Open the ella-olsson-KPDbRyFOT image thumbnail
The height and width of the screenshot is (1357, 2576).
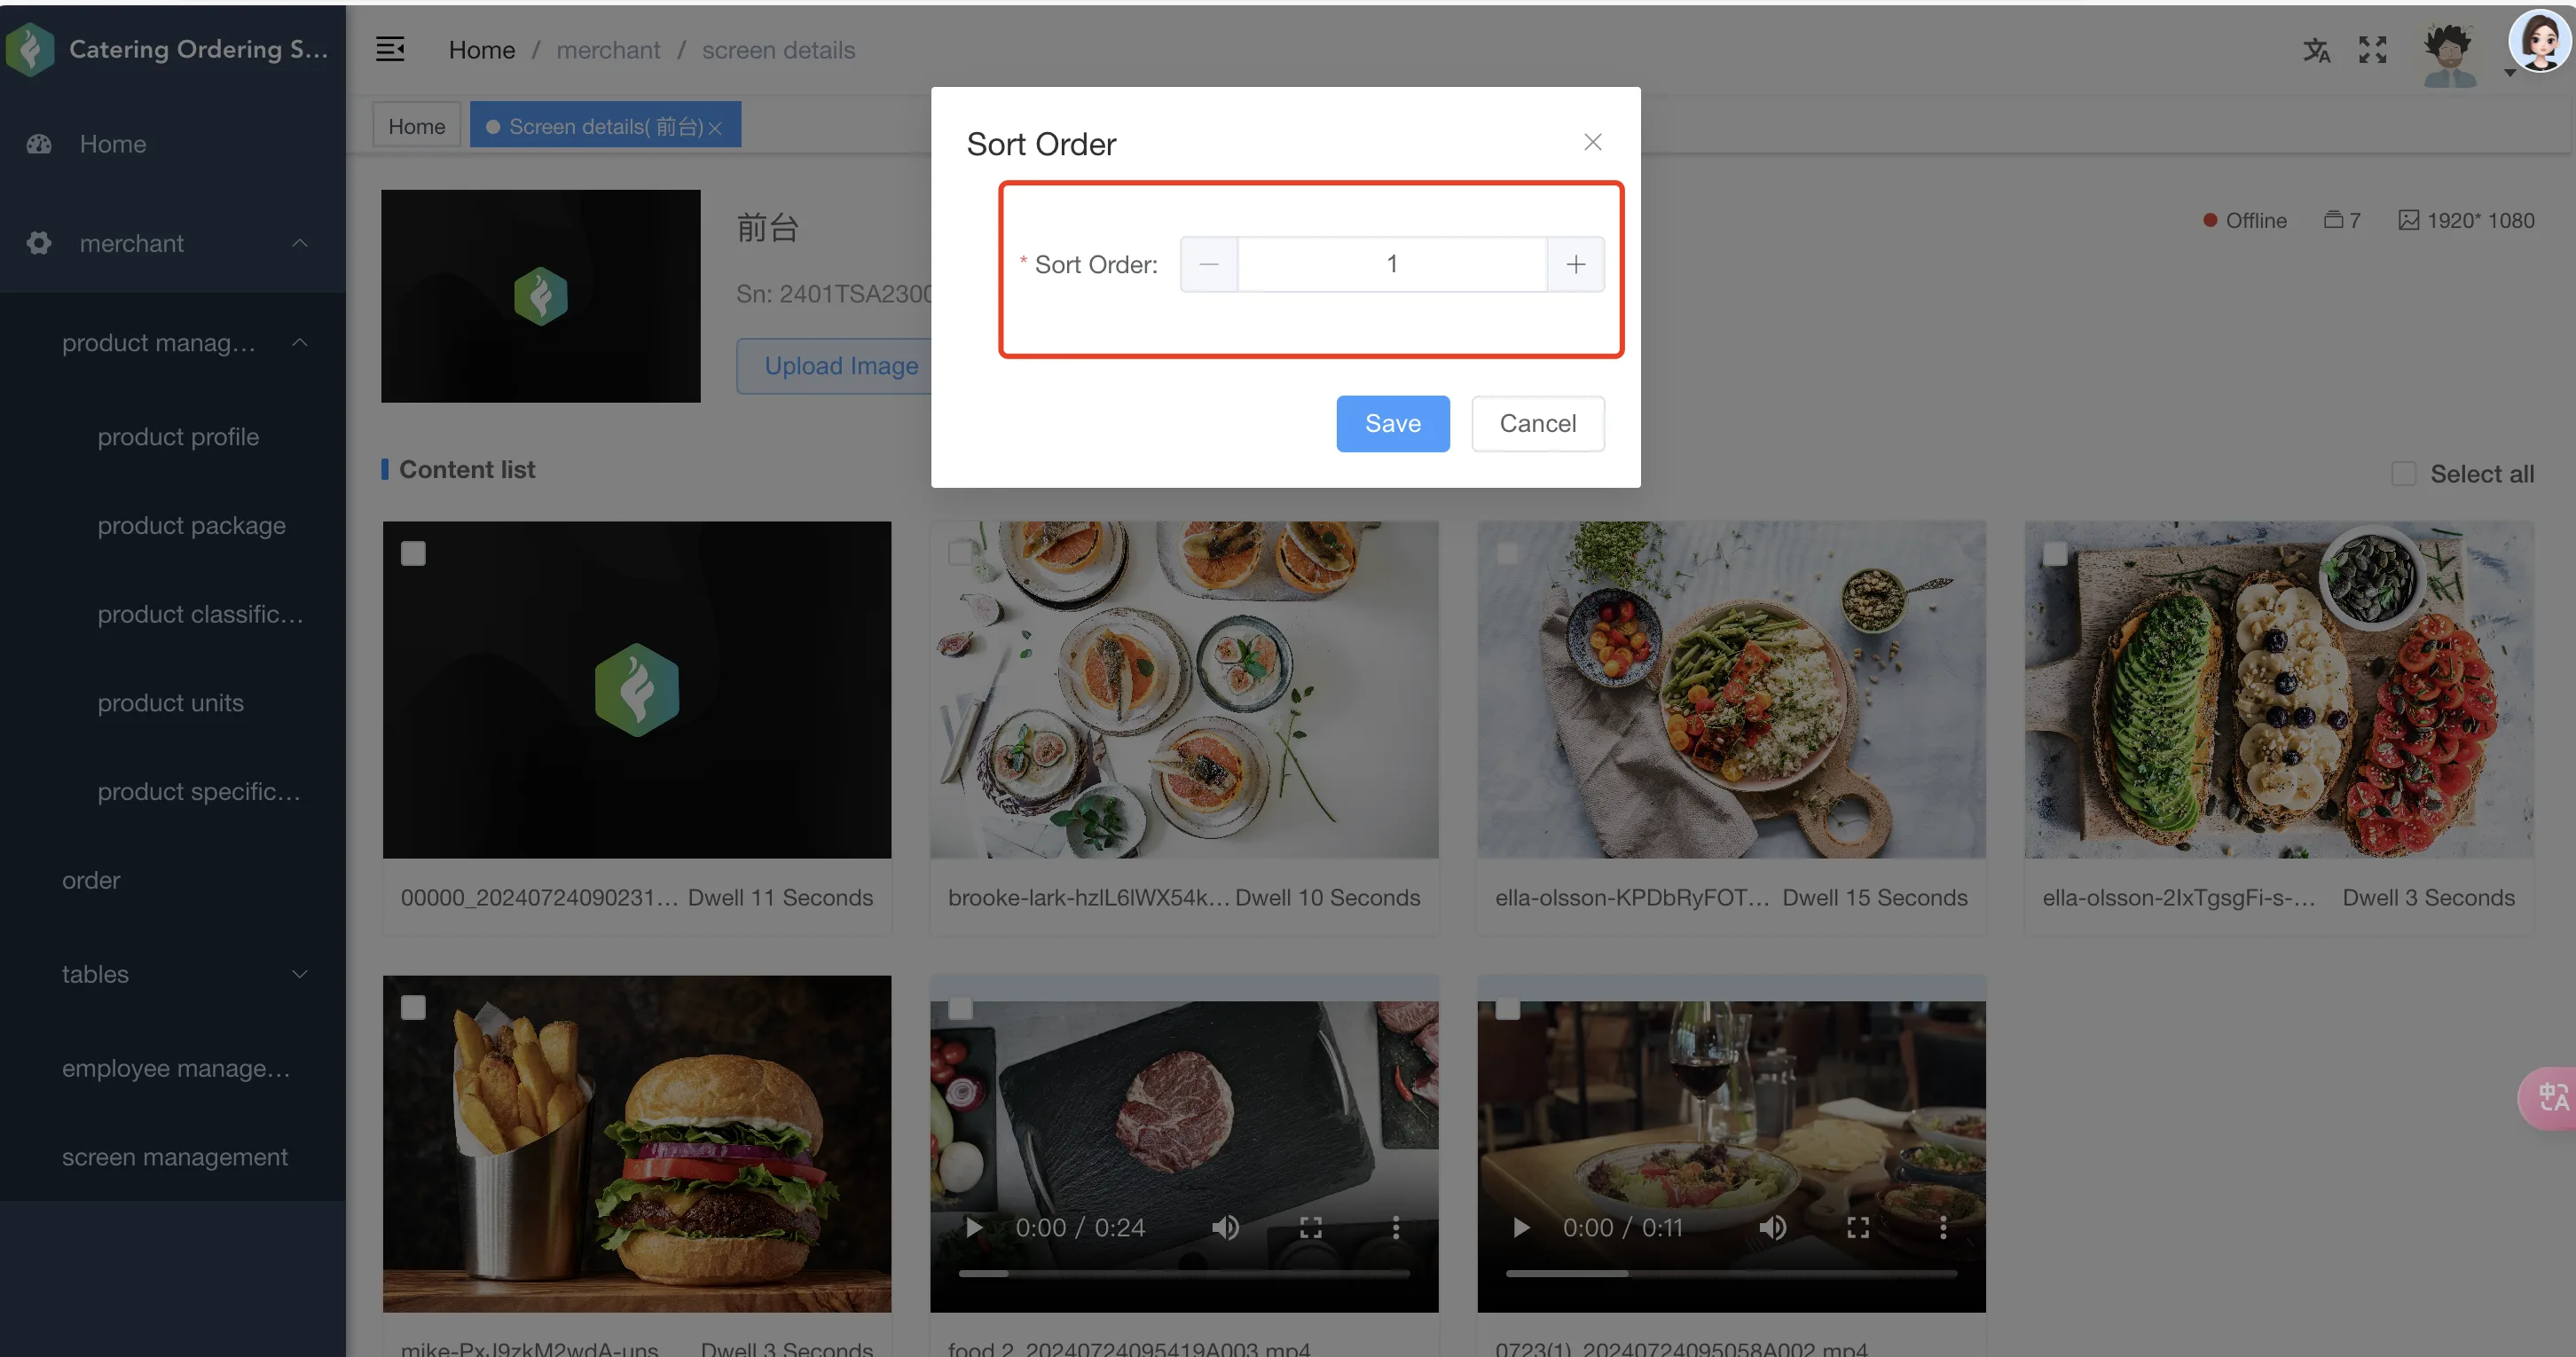[x=1731, y=689]
